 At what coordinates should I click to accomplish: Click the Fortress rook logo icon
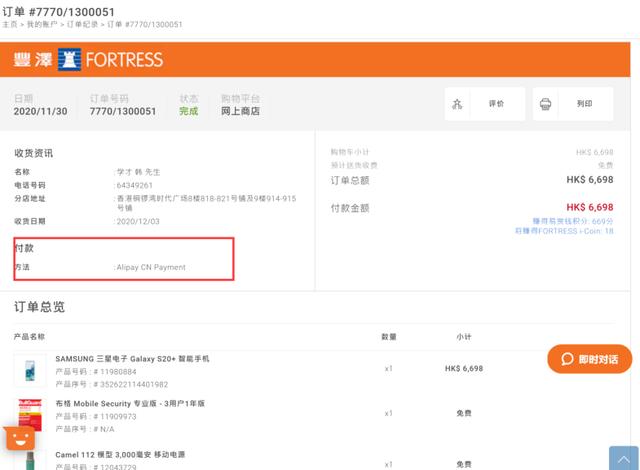point(69,60)
